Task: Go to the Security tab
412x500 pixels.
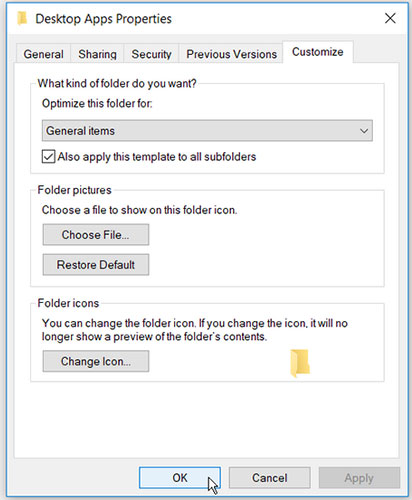Action: point(151,54)
